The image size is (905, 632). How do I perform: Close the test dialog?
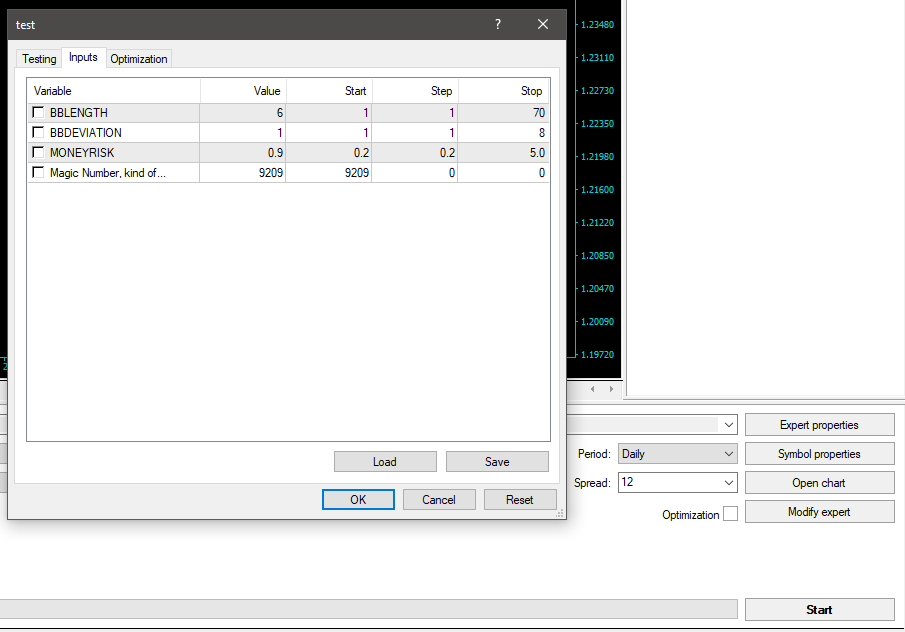point(543,24)
